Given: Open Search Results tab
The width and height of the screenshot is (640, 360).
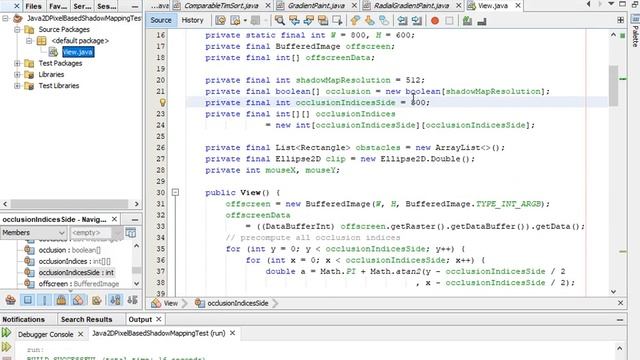Looking at the screenshot, I should pos(87,320).
